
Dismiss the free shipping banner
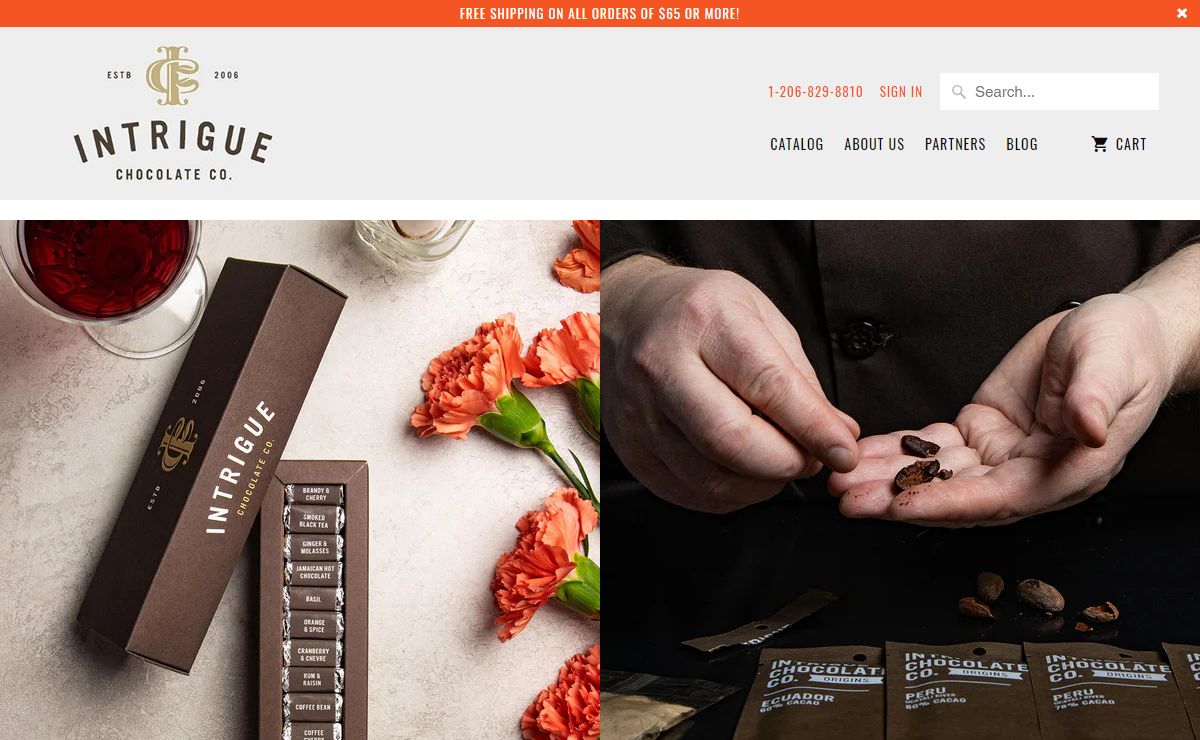(1182, 13)
